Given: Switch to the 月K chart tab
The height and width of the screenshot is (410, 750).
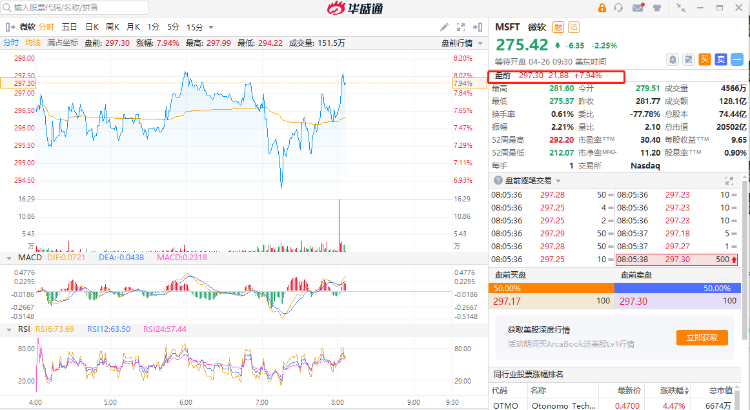Looking at the screenshot, I should pos(133,27).
